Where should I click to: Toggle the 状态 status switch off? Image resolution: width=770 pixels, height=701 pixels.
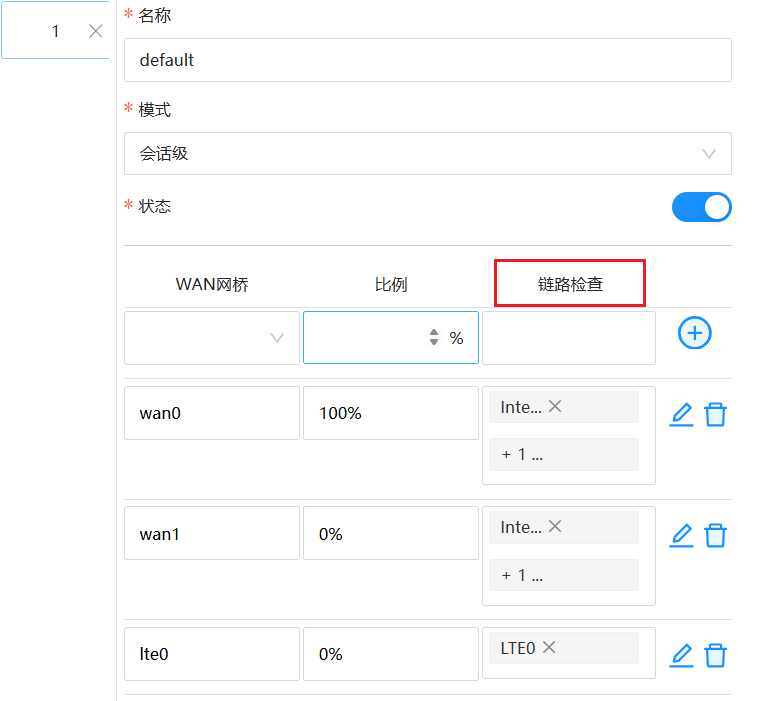click(701, 207)
